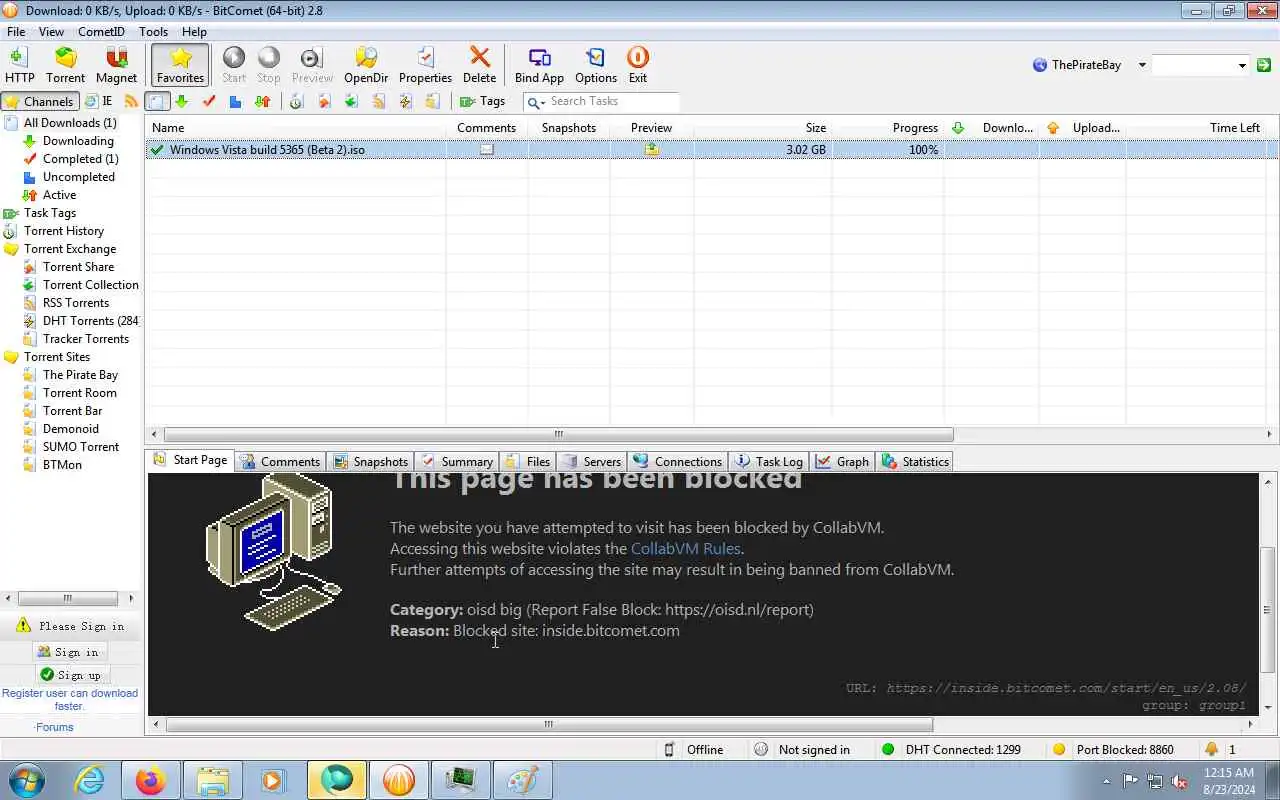Open The Pirate Bay sidebar entry
The width and height of the screenshot is (1280, 800).
coord(80,375)
